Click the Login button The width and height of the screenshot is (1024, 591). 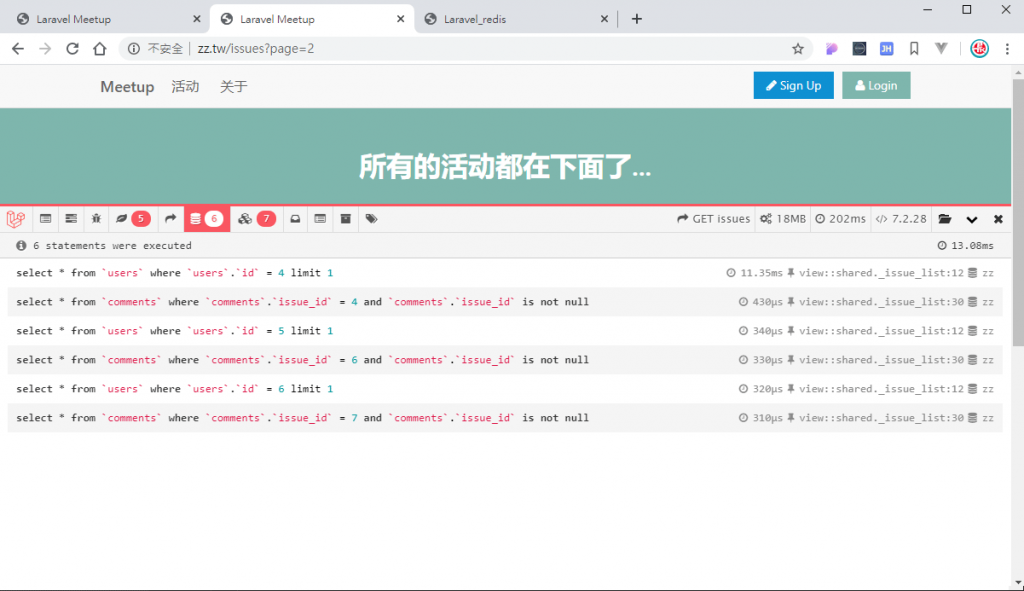coord(876,86)
